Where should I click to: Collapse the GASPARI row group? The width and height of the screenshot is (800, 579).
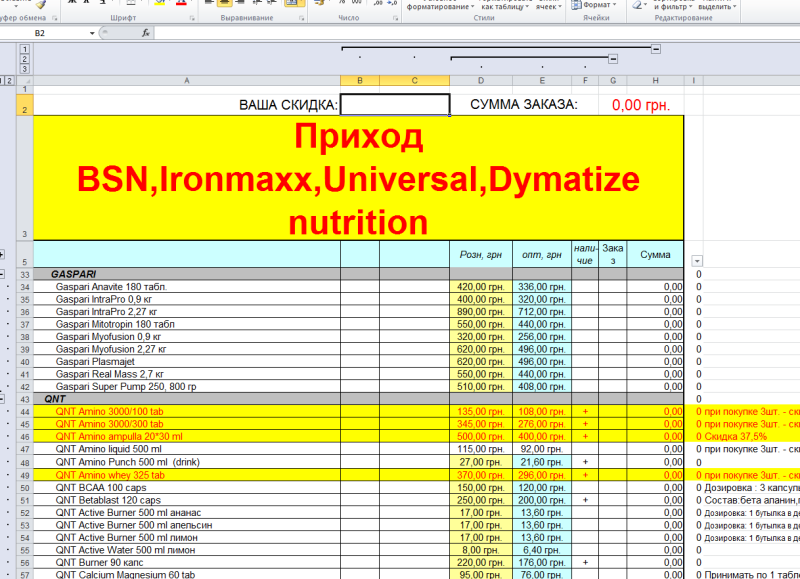[2, 274]
